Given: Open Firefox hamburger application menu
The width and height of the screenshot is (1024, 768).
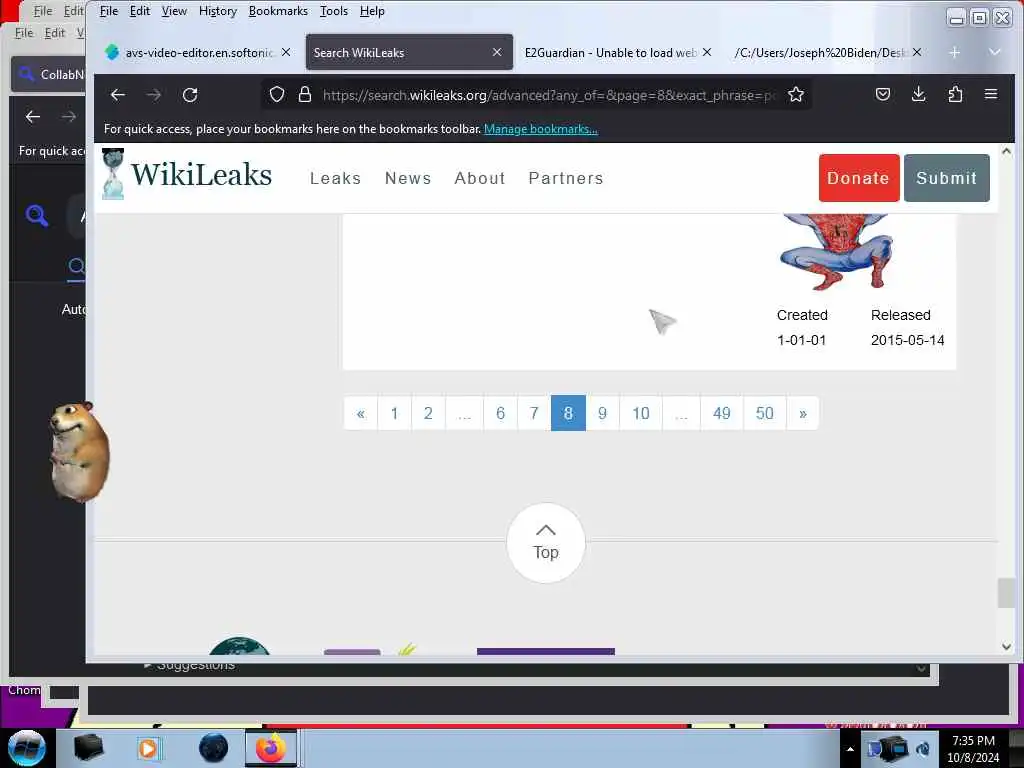Looking at the screenshot, I should [991, 95].
